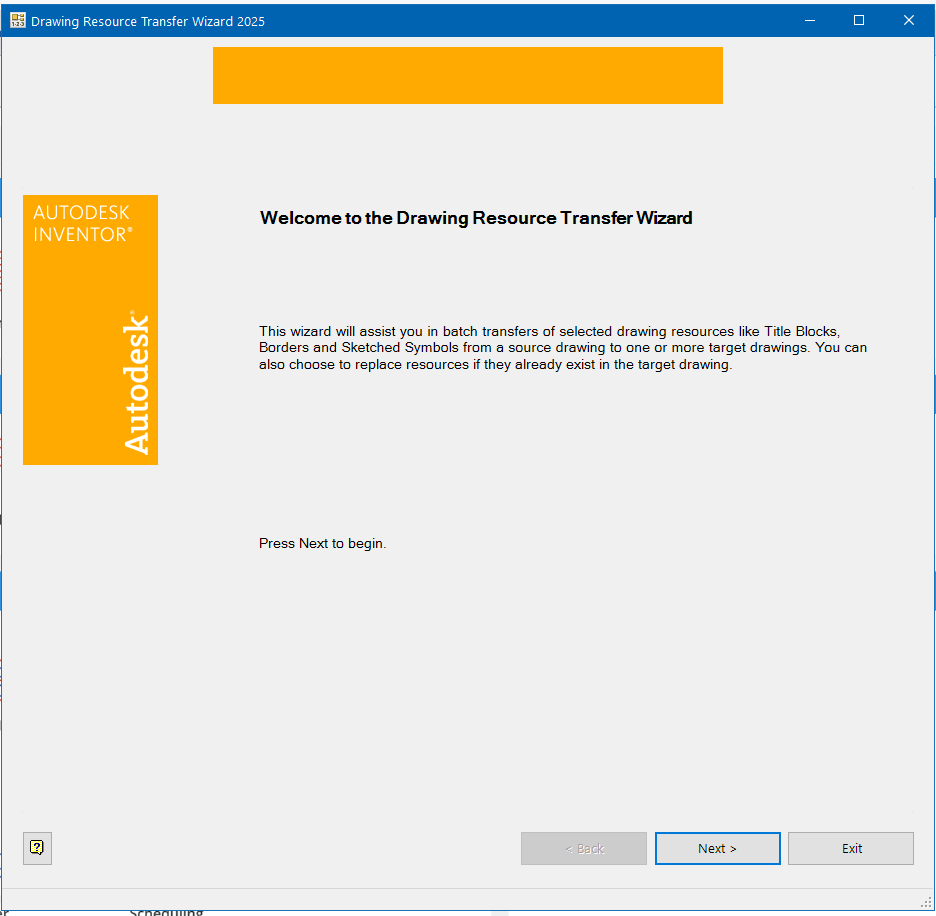Click the Drawing Resource Transfer Wizard 2025 title text
Viewport: 936px width, 916px height.
(x=146, y=20)
